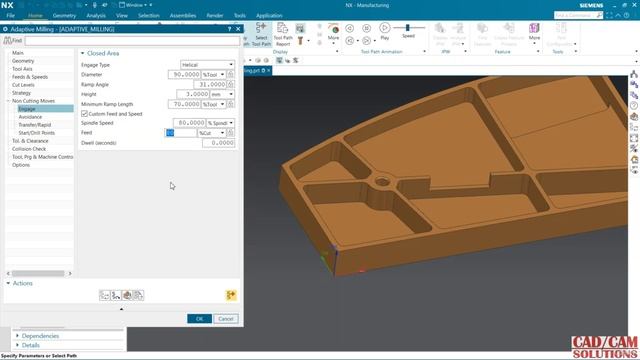The height and width of the screenshot is (360, 640).
Task: Click the Find search field in dialog
Action: 132,40
